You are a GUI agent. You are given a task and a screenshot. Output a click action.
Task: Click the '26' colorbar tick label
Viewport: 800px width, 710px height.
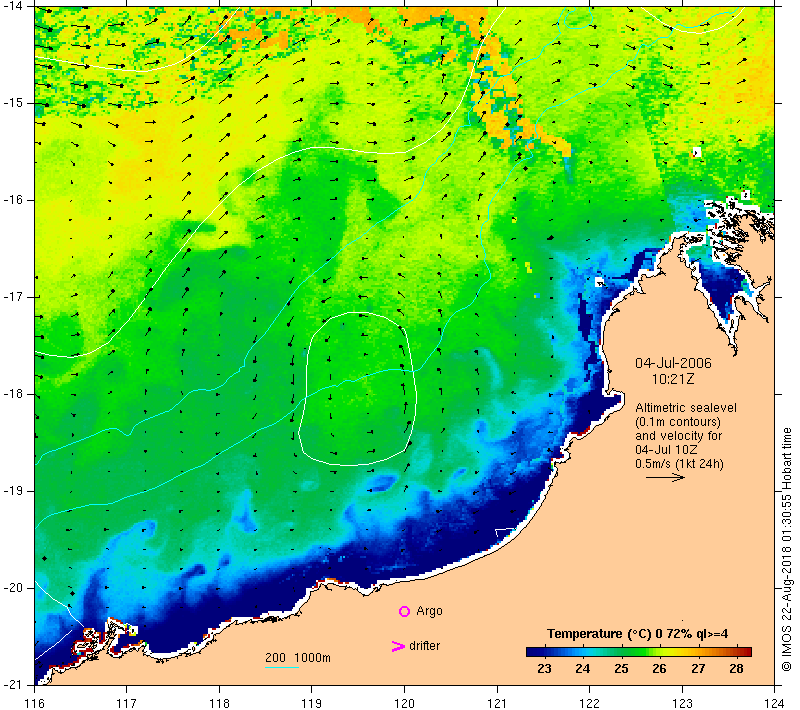[659, 669]
